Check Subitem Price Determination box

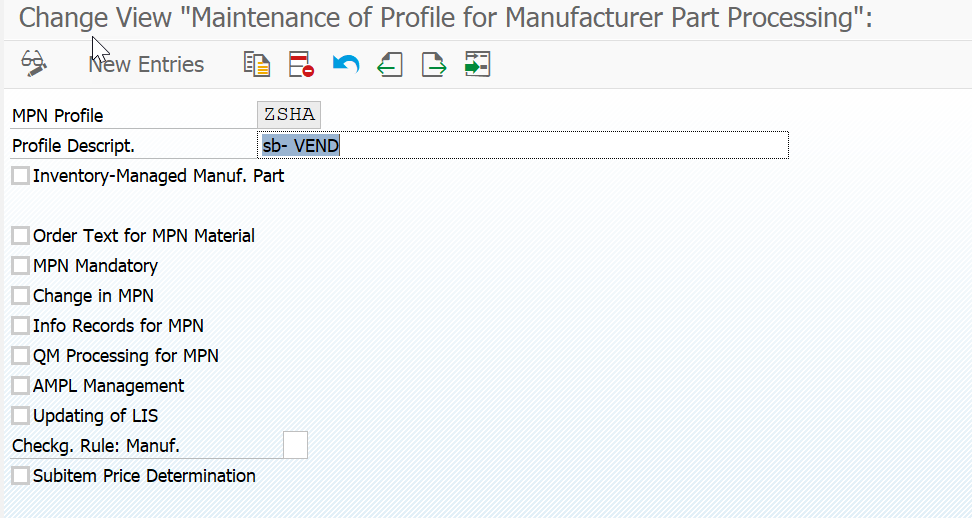point(20,476)
